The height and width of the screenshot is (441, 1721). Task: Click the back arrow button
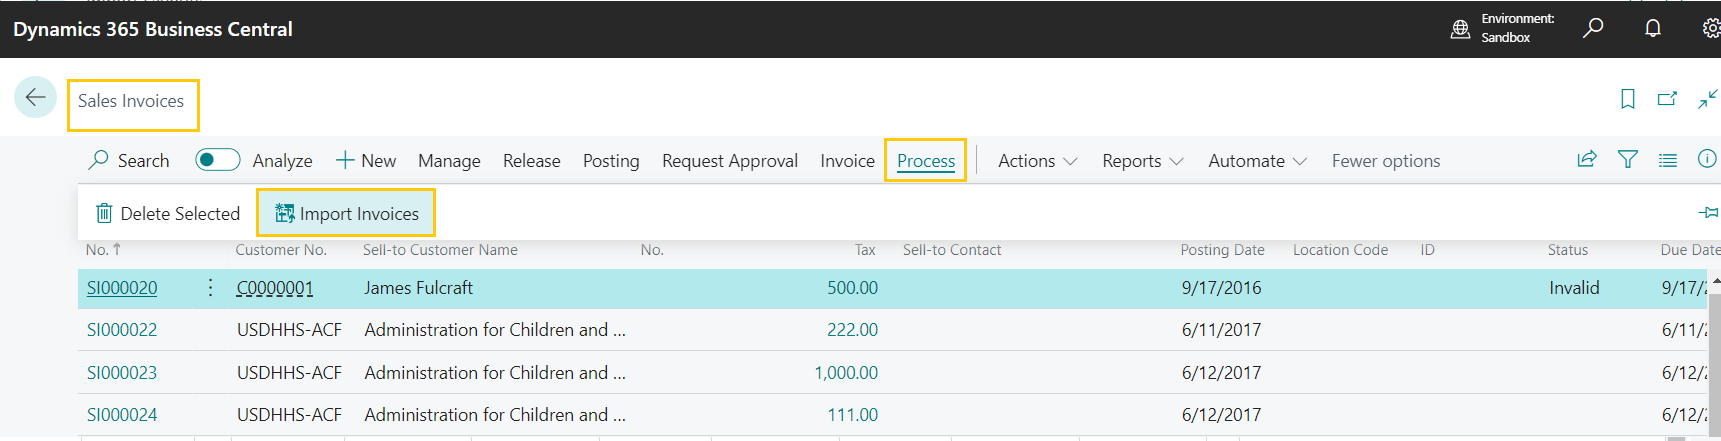point(35,98)
